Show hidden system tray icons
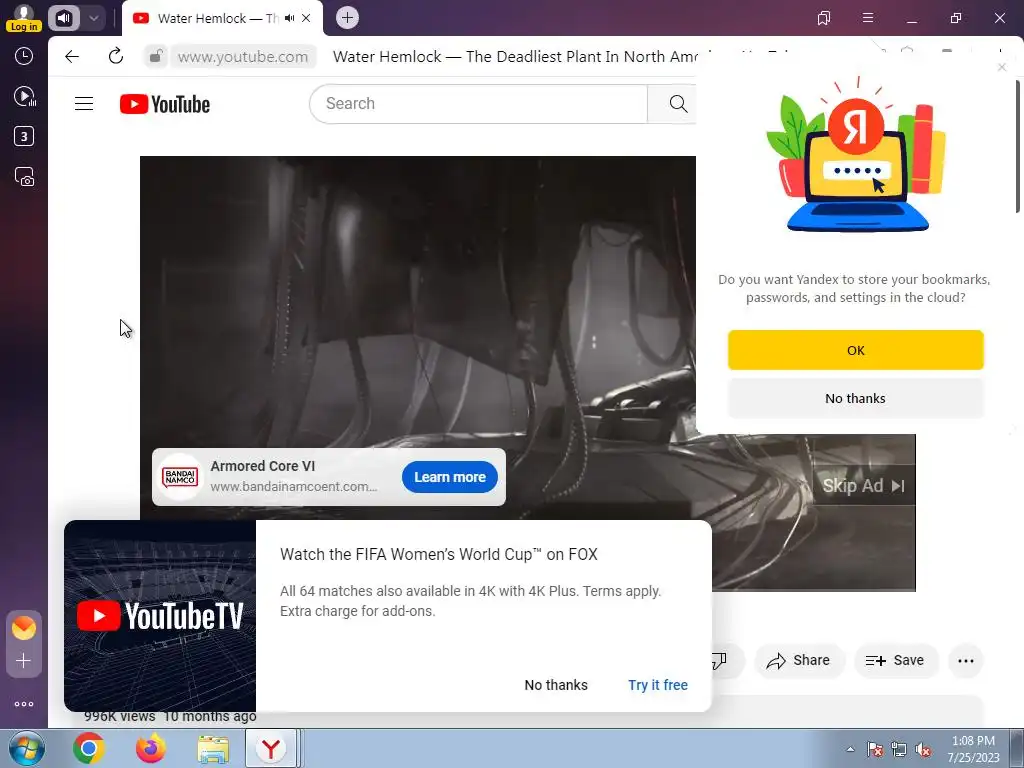Viewport: 1024px width, 768px height. point(850,749)
